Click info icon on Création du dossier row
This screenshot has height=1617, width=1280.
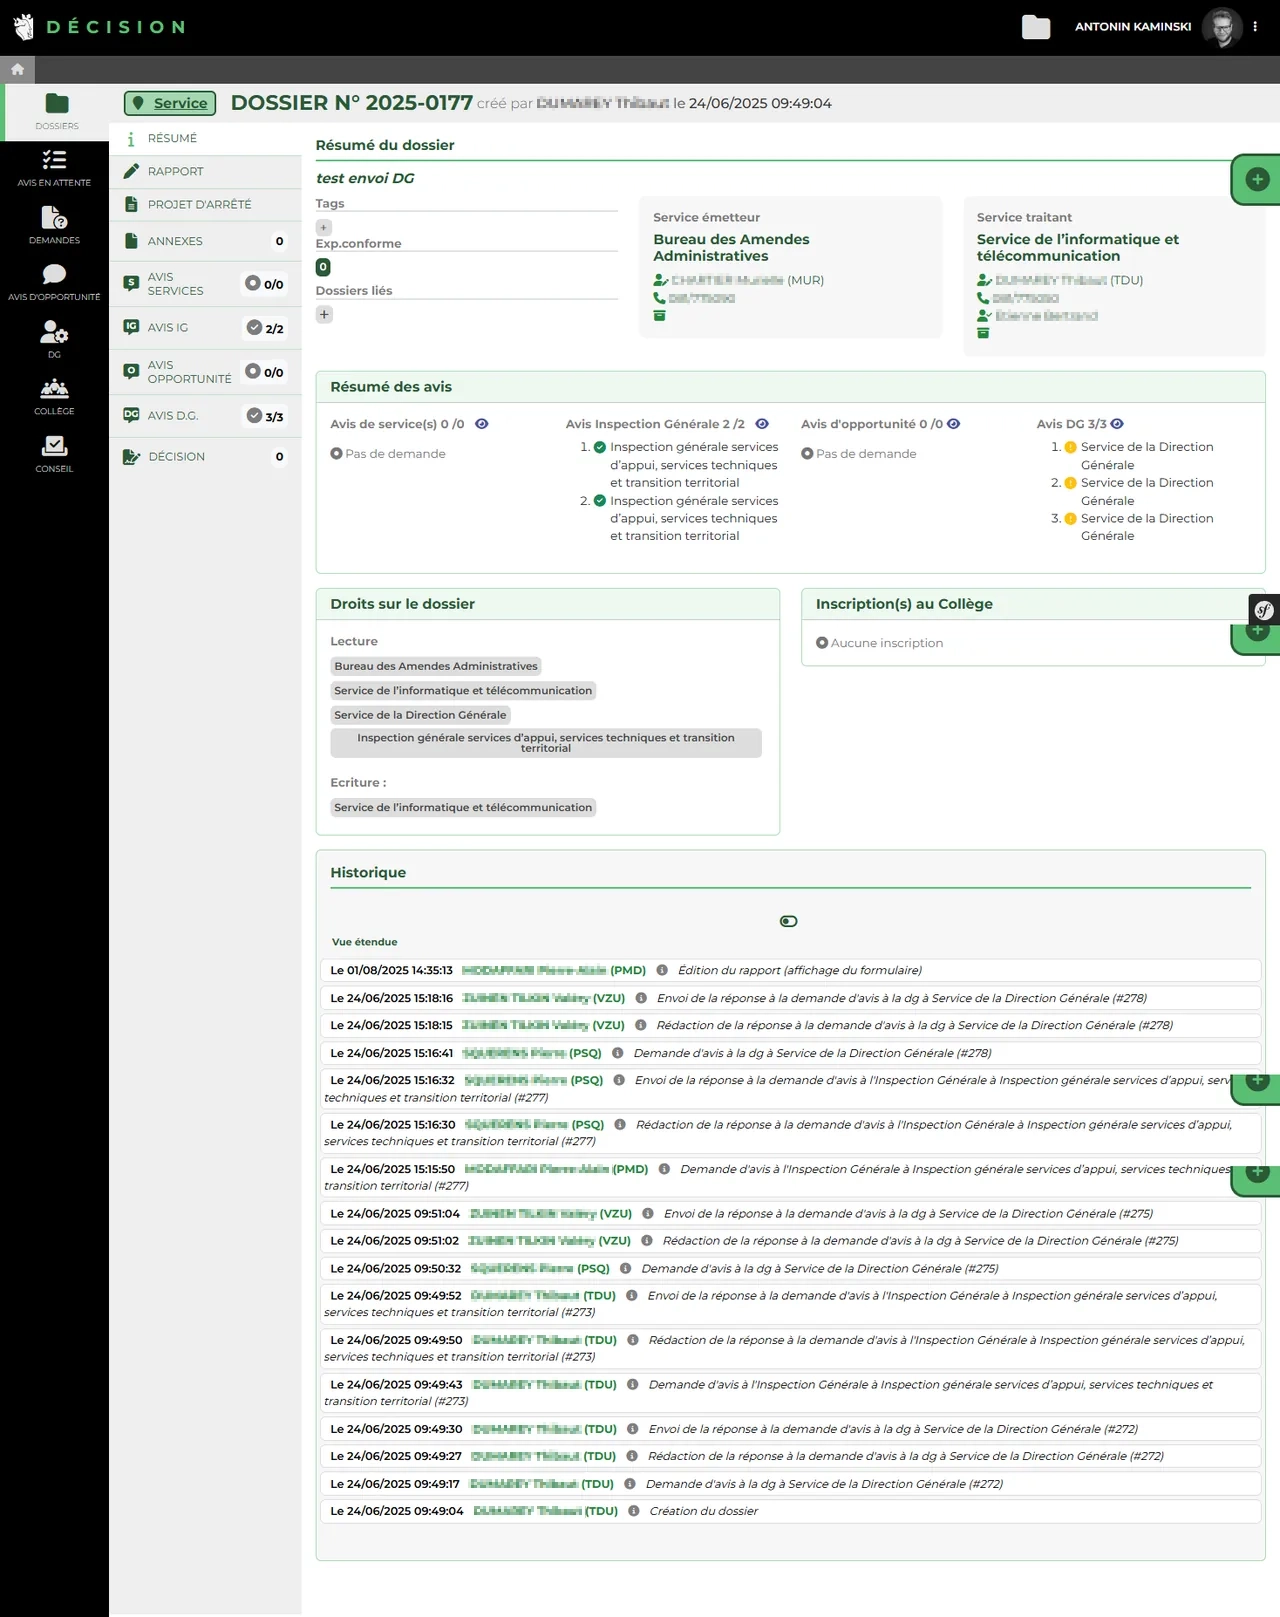(x=634, y=1511)
